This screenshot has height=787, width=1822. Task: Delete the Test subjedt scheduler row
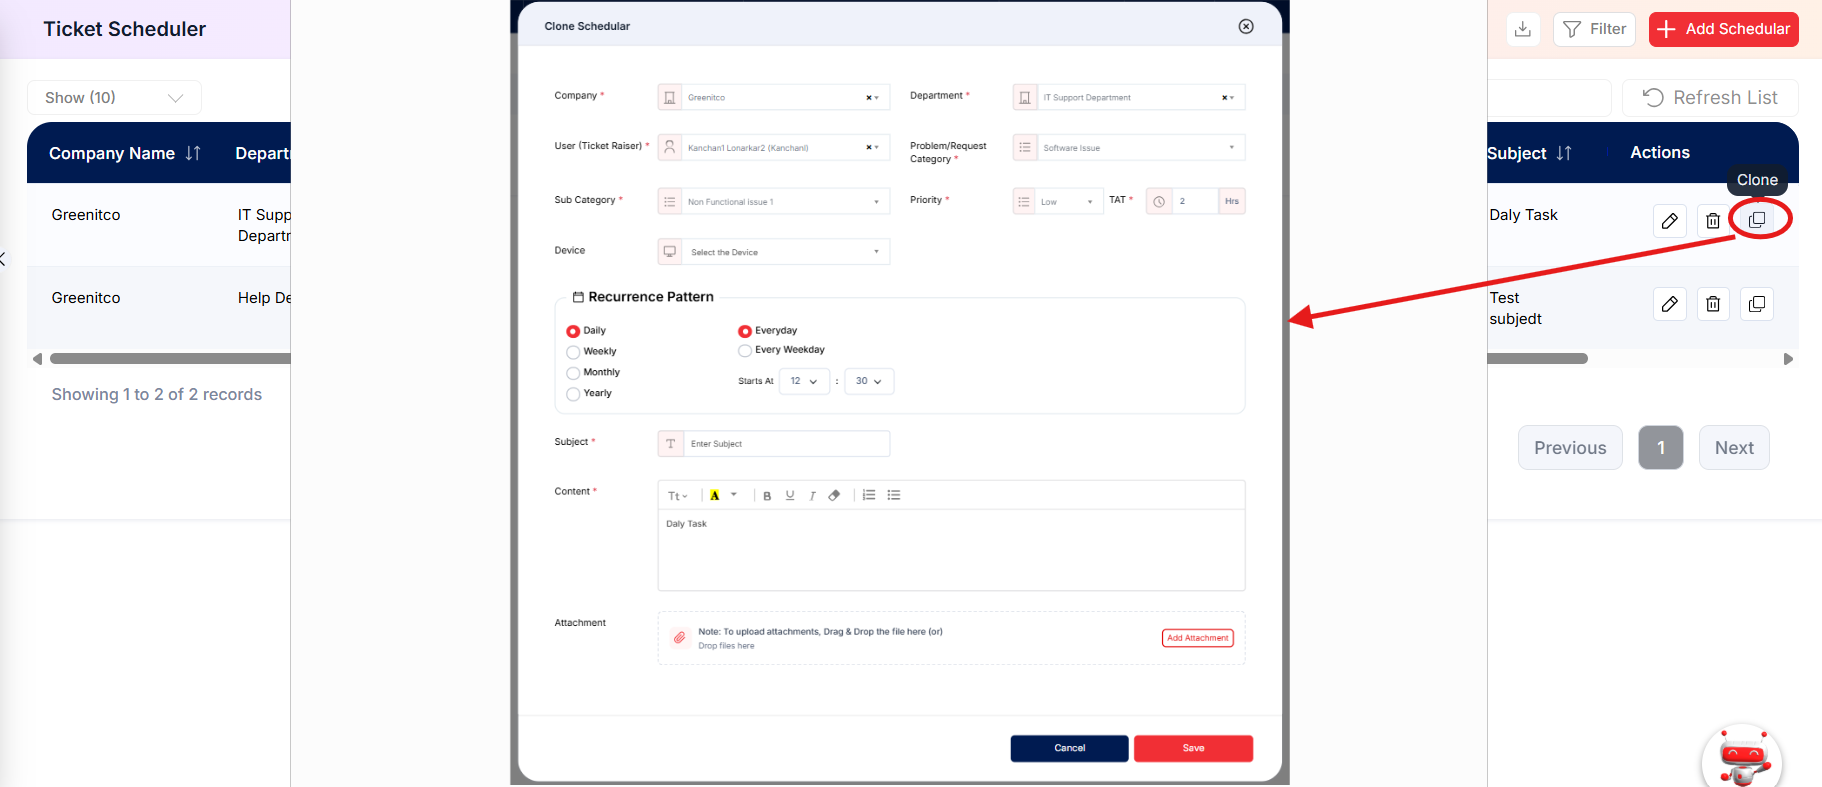(x=1713, y=304)
